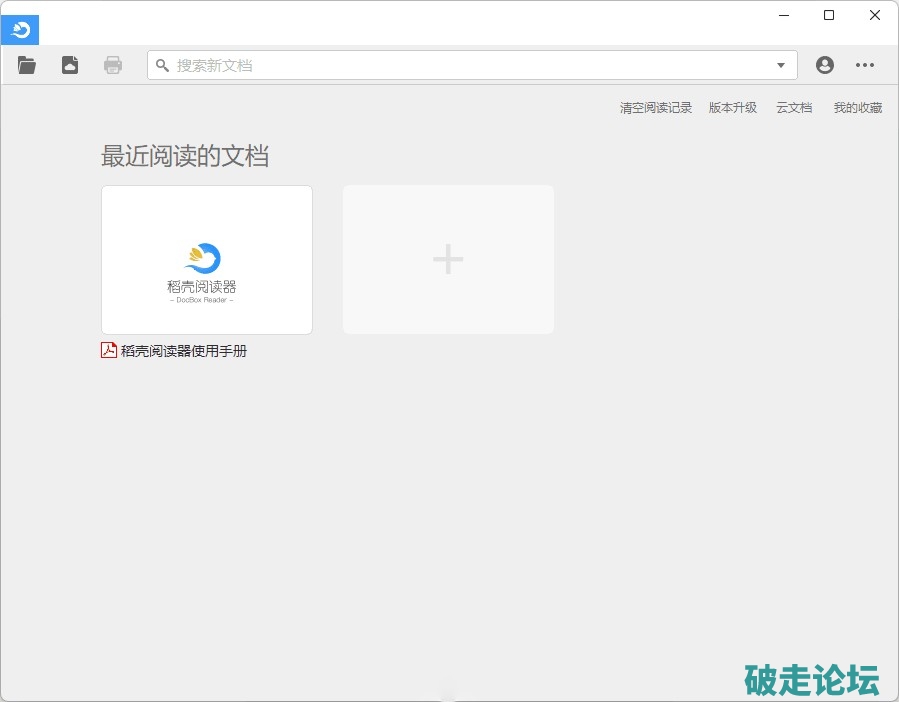
Task: Open a local file with folder icon
Action: tap(26, 65)
